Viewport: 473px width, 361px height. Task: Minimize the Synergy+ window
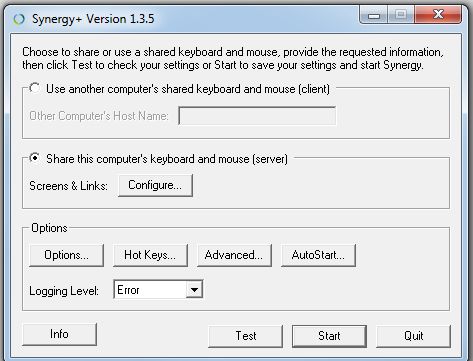pos(374,15)
